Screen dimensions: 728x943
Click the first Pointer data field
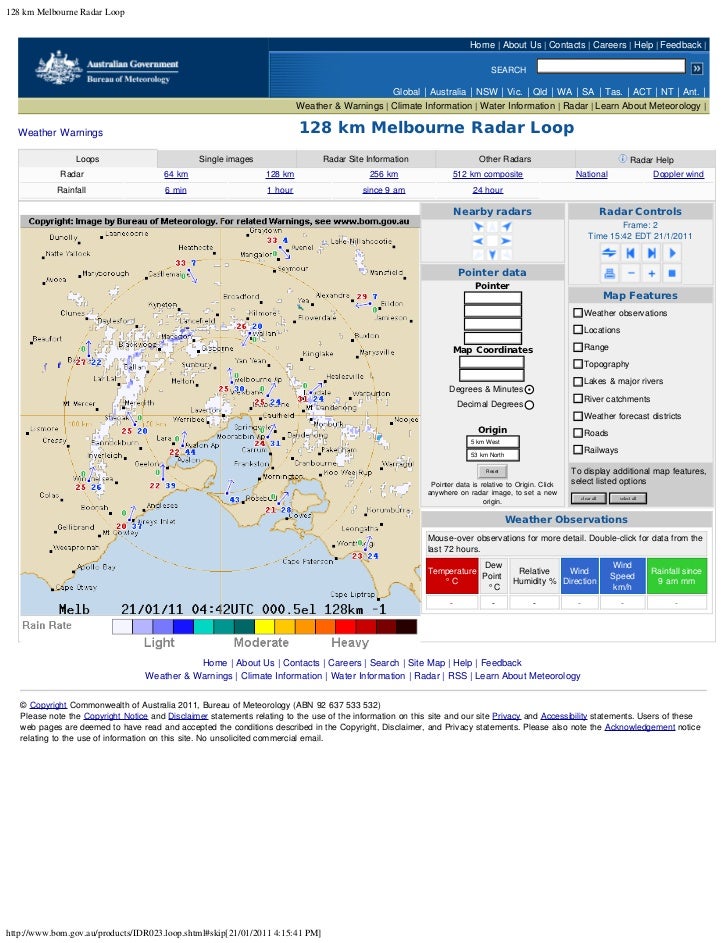click(492, 298)
